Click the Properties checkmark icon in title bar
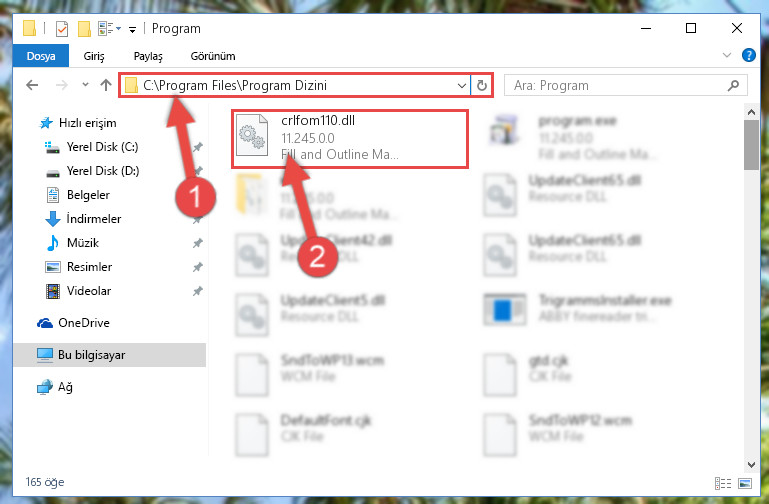Screen dimensions: 769x504 pos(62,29)
